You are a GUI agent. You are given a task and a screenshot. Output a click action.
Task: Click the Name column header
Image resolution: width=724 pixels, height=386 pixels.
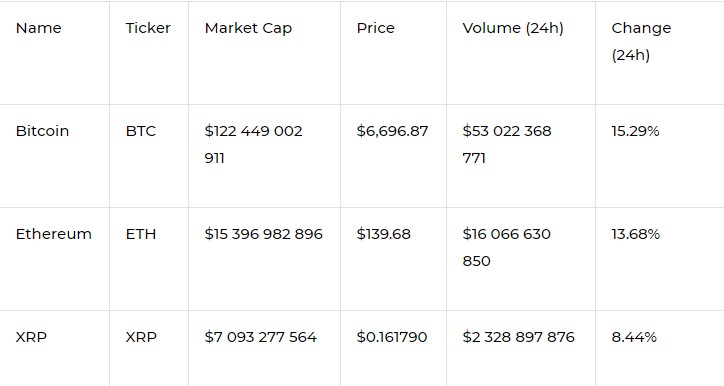coord(38,28)
